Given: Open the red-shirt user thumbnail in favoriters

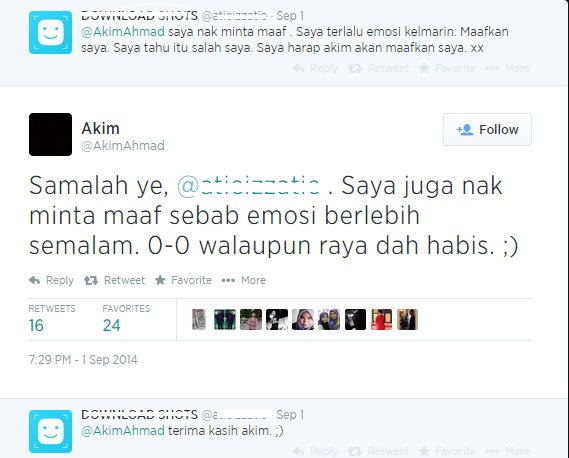Looking at the screenshot, I should coord(381,319).
